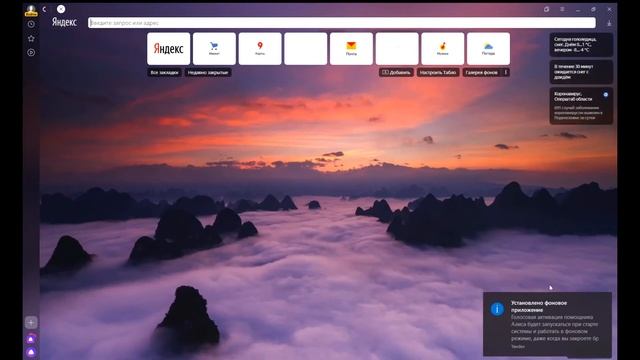This screenshot has height=360, width=640.
Task: Click the Недавно закрытые button
Action: point(208,72)
